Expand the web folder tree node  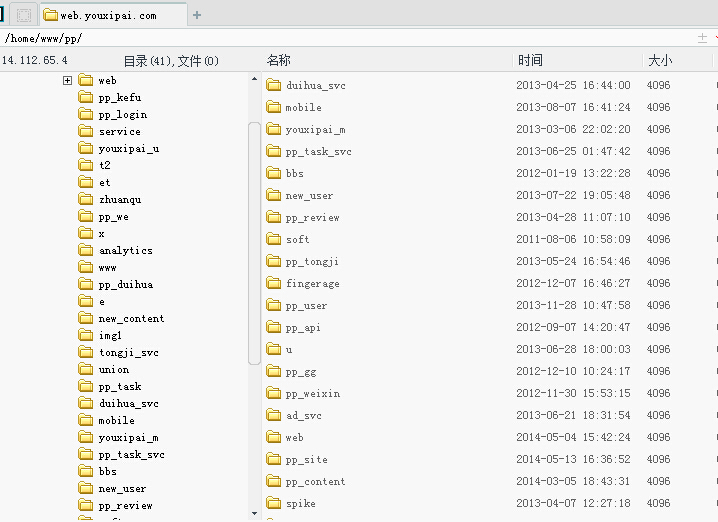point(67,81)
